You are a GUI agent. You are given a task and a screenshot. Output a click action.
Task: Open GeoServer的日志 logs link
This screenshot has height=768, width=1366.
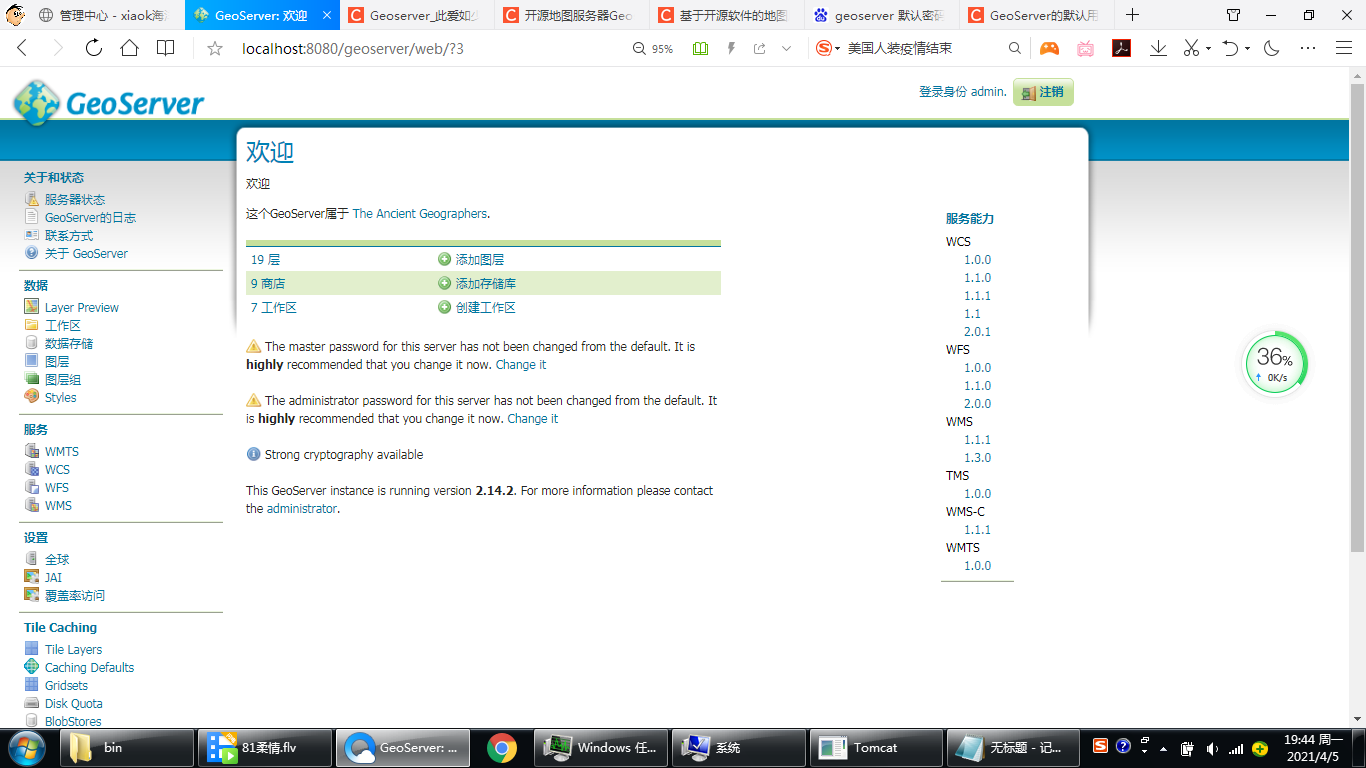click(x=90, y=218)
